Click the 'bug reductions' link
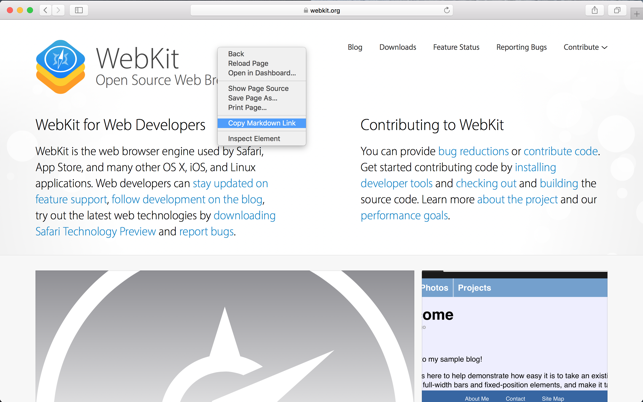643x402 pixels. 473,151
